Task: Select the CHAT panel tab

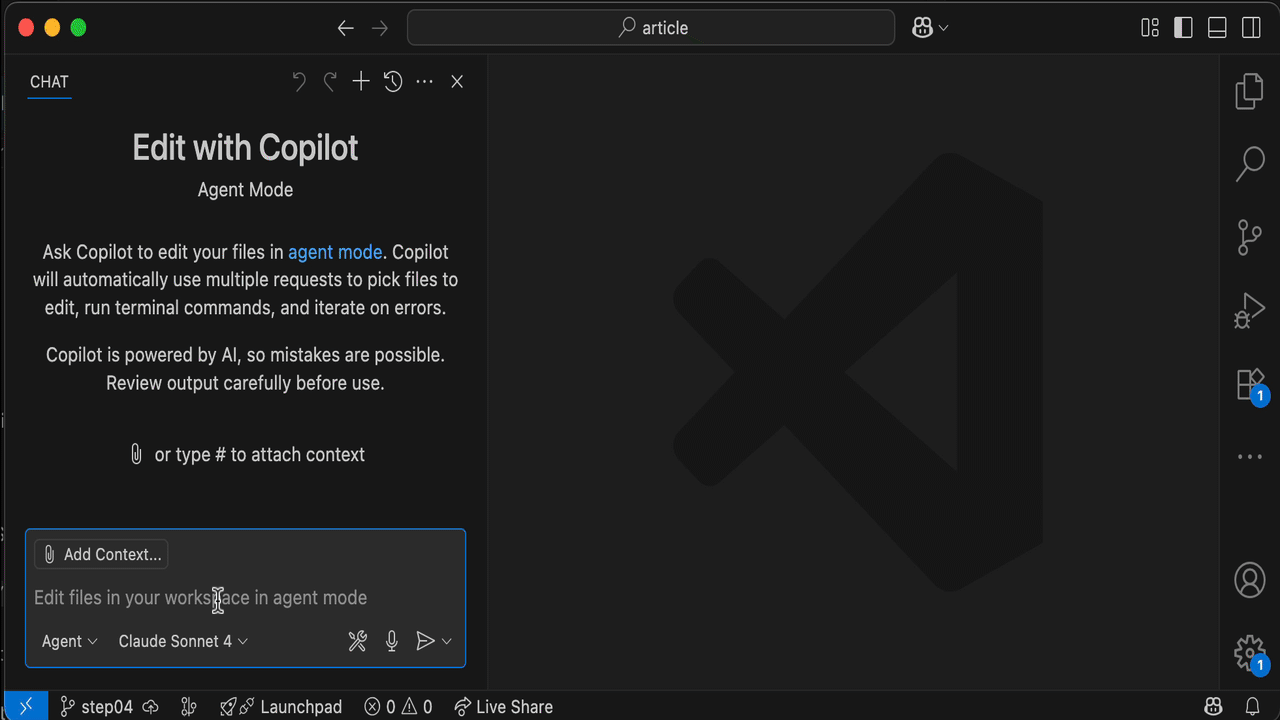Action: tap(49, 82)
